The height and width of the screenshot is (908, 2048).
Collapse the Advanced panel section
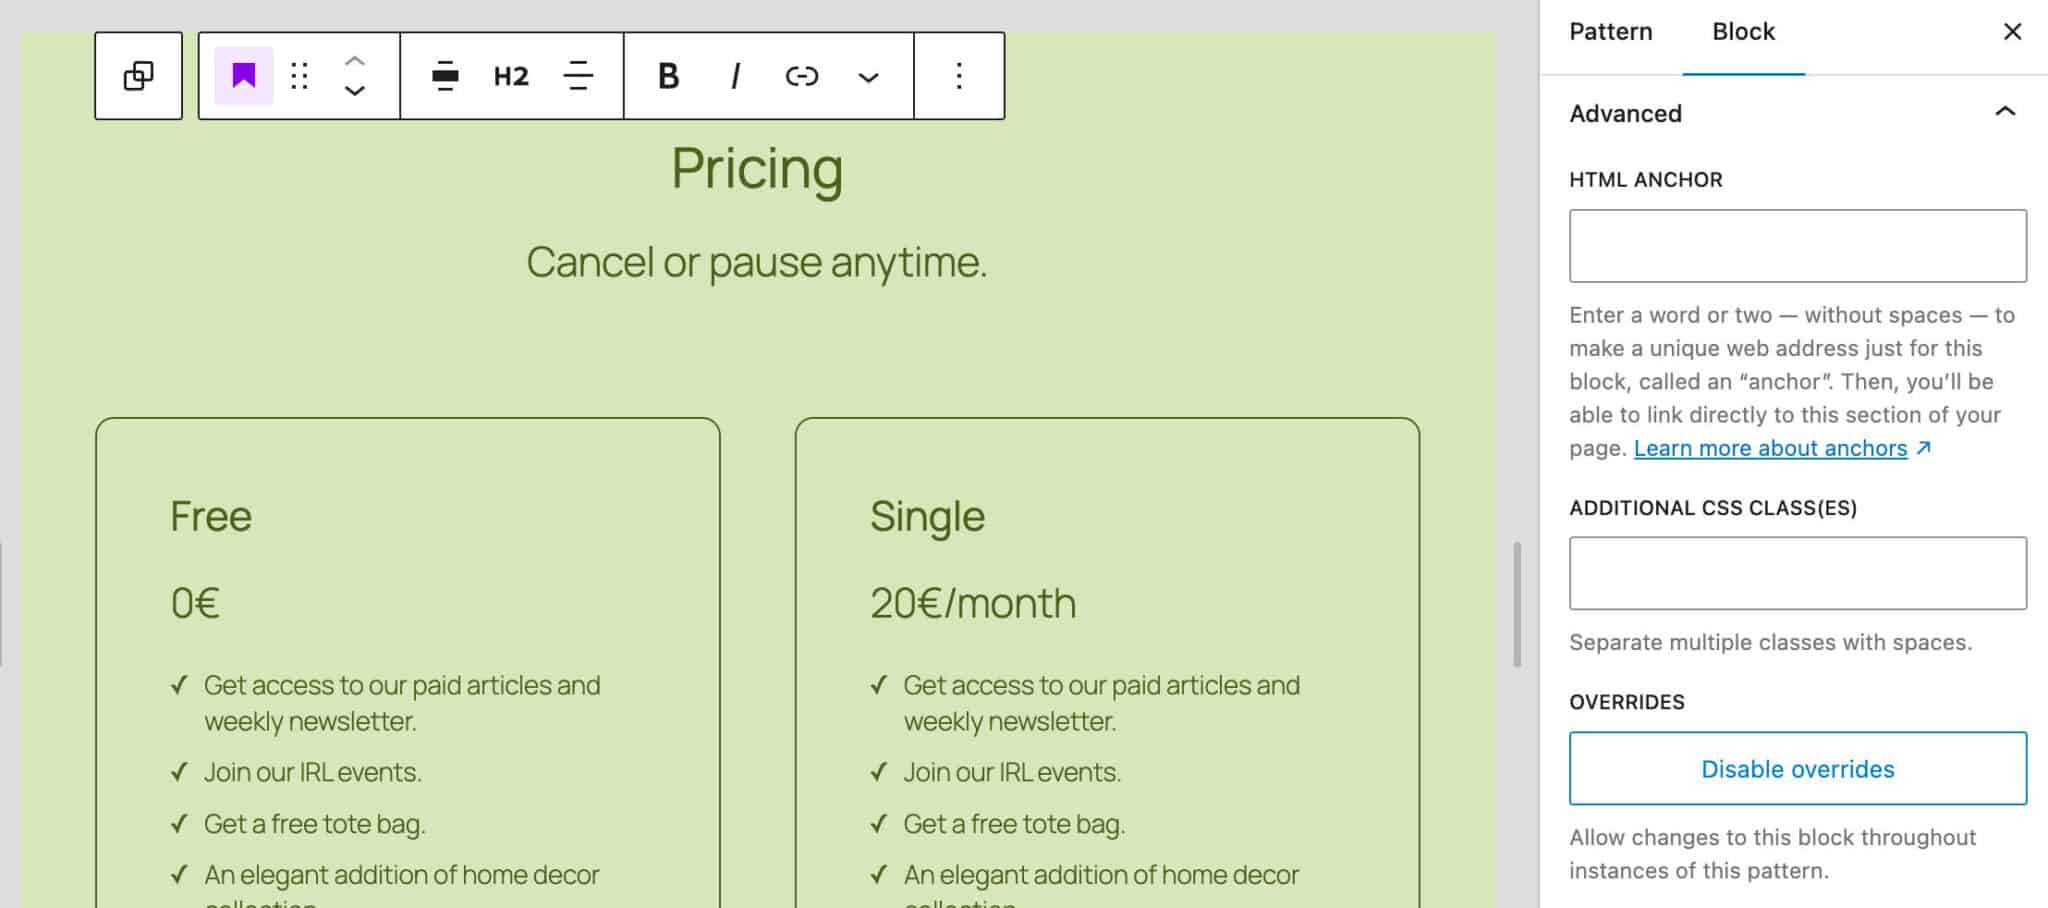pyautogui.click(x=2004, y=112)
